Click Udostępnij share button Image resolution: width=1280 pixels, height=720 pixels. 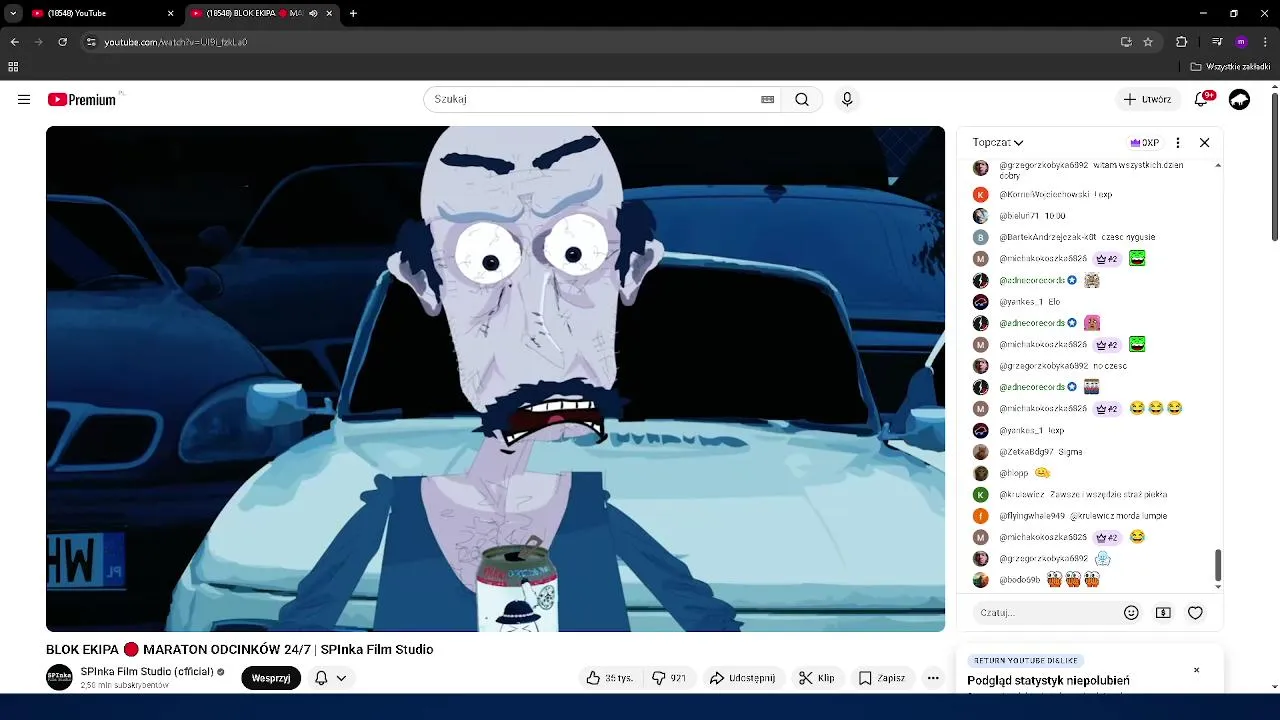tap(742, 678)
